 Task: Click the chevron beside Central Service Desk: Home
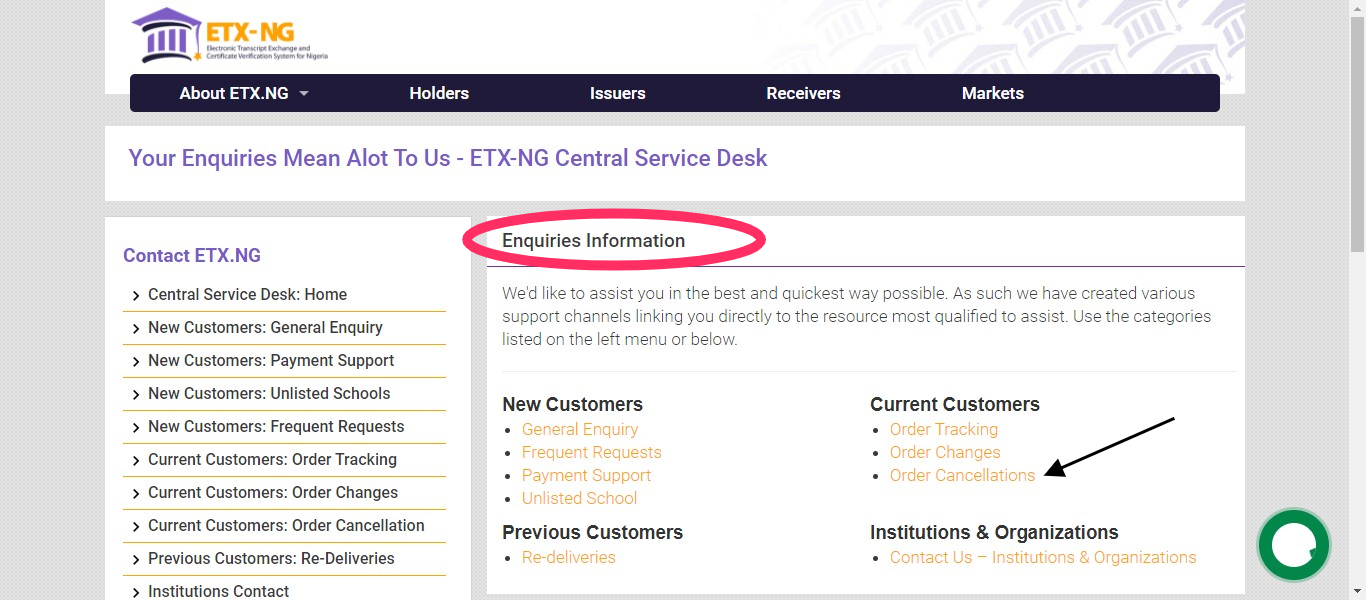136,295
